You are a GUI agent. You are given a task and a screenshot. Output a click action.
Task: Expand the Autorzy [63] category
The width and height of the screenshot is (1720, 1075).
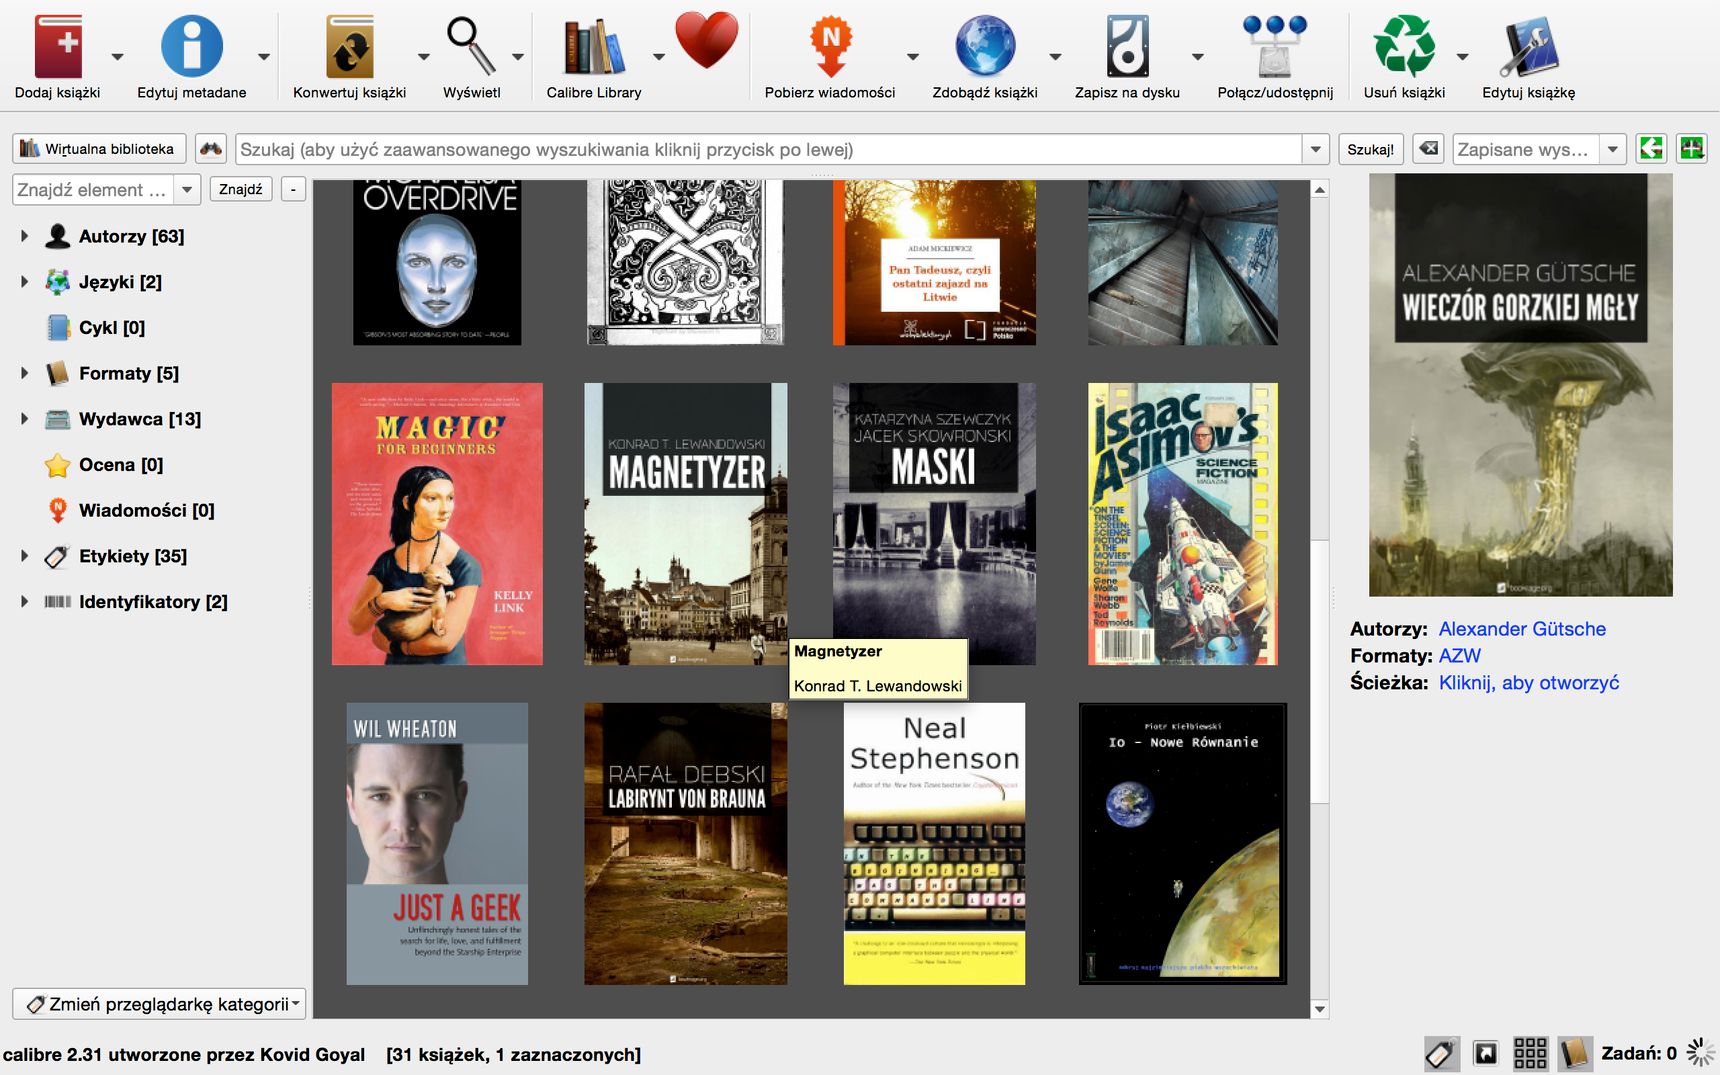pyautogui.click(x=24, y=236)
